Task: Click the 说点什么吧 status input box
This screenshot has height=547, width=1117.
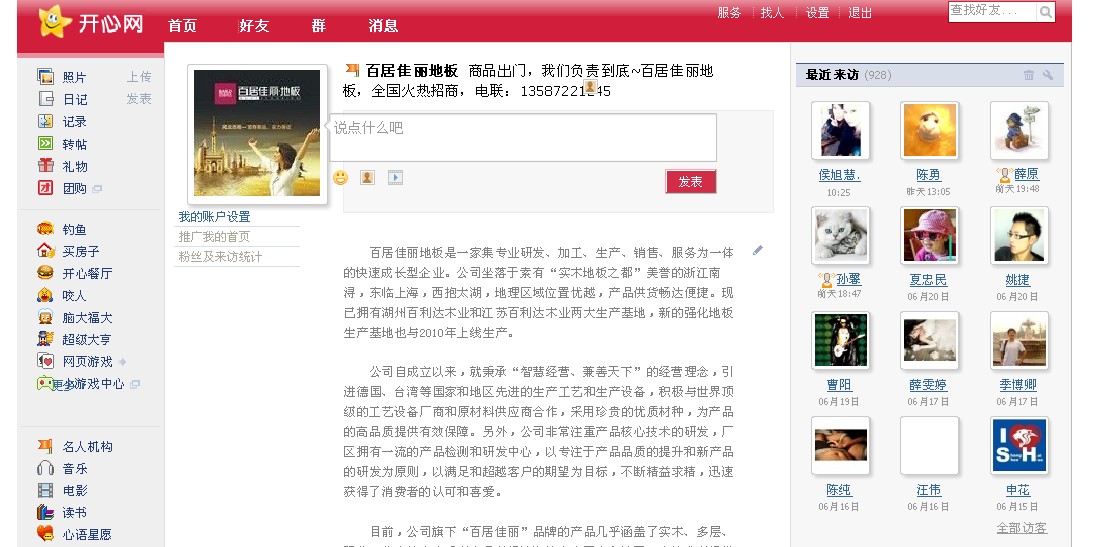Action: click(x=522, y=137)
